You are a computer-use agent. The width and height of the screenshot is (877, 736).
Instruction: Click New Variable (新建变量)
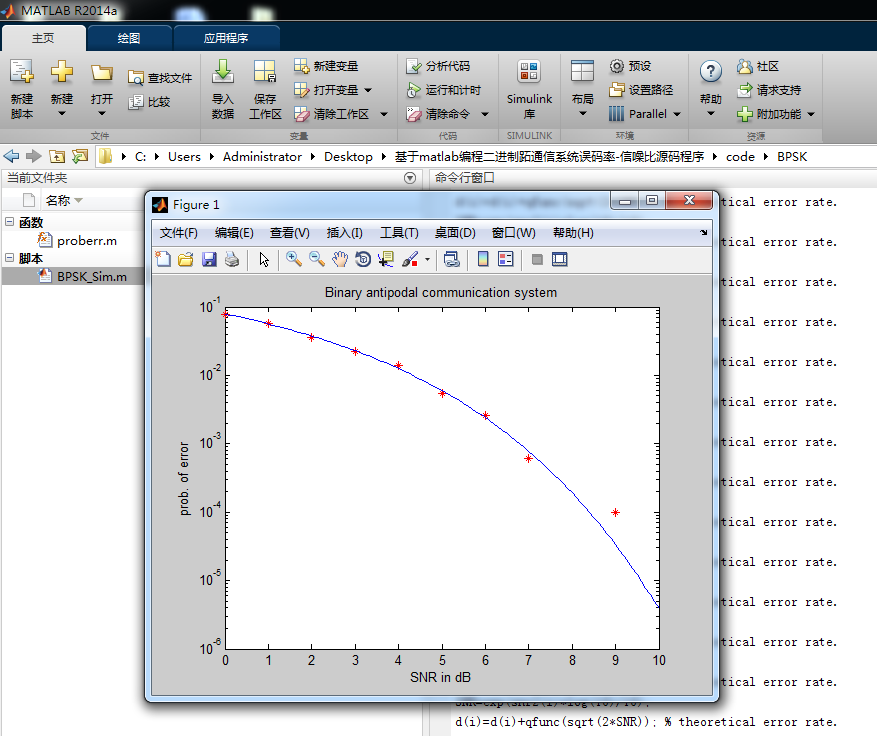[326, 66]
